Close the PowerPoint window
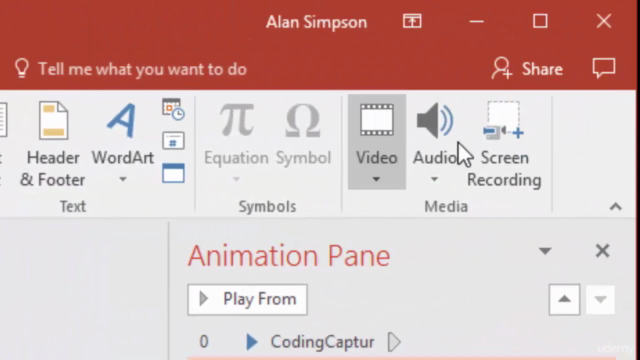Image resolution: width=640 pixels, height=360 pixels. 604,21
